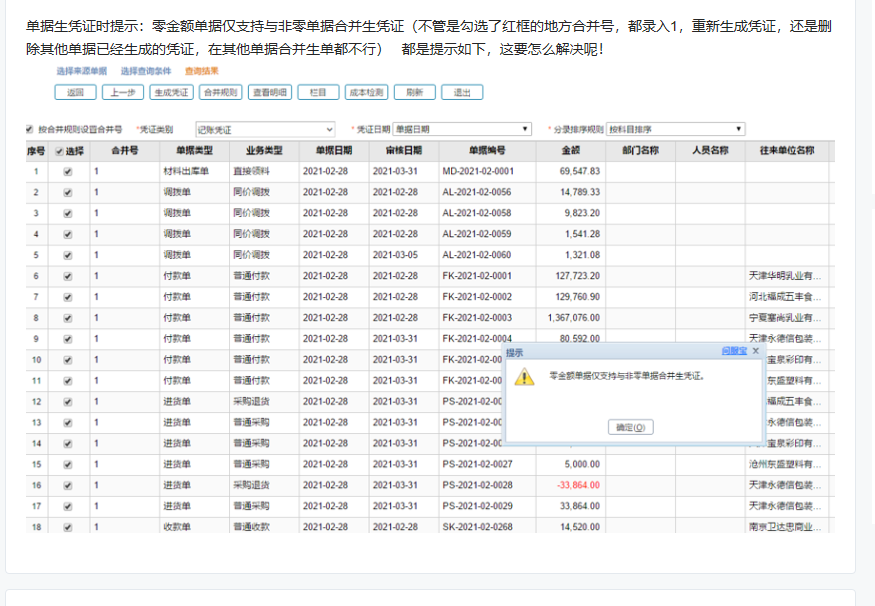The height and width of the screenshot is (606, 875).
Task: Uncheck row 18 收款单 selection checkbox
Action: (x=67, y=526)
